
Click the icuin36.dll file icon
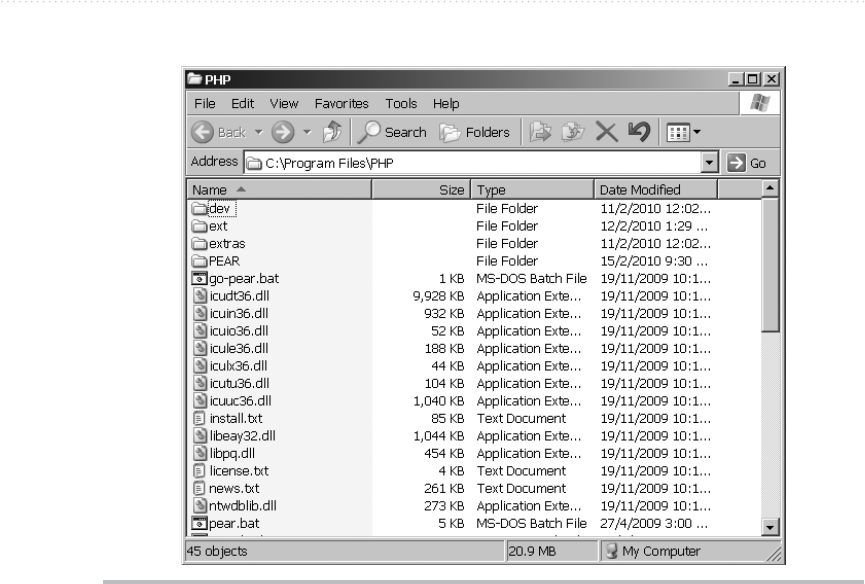[200, 313]
